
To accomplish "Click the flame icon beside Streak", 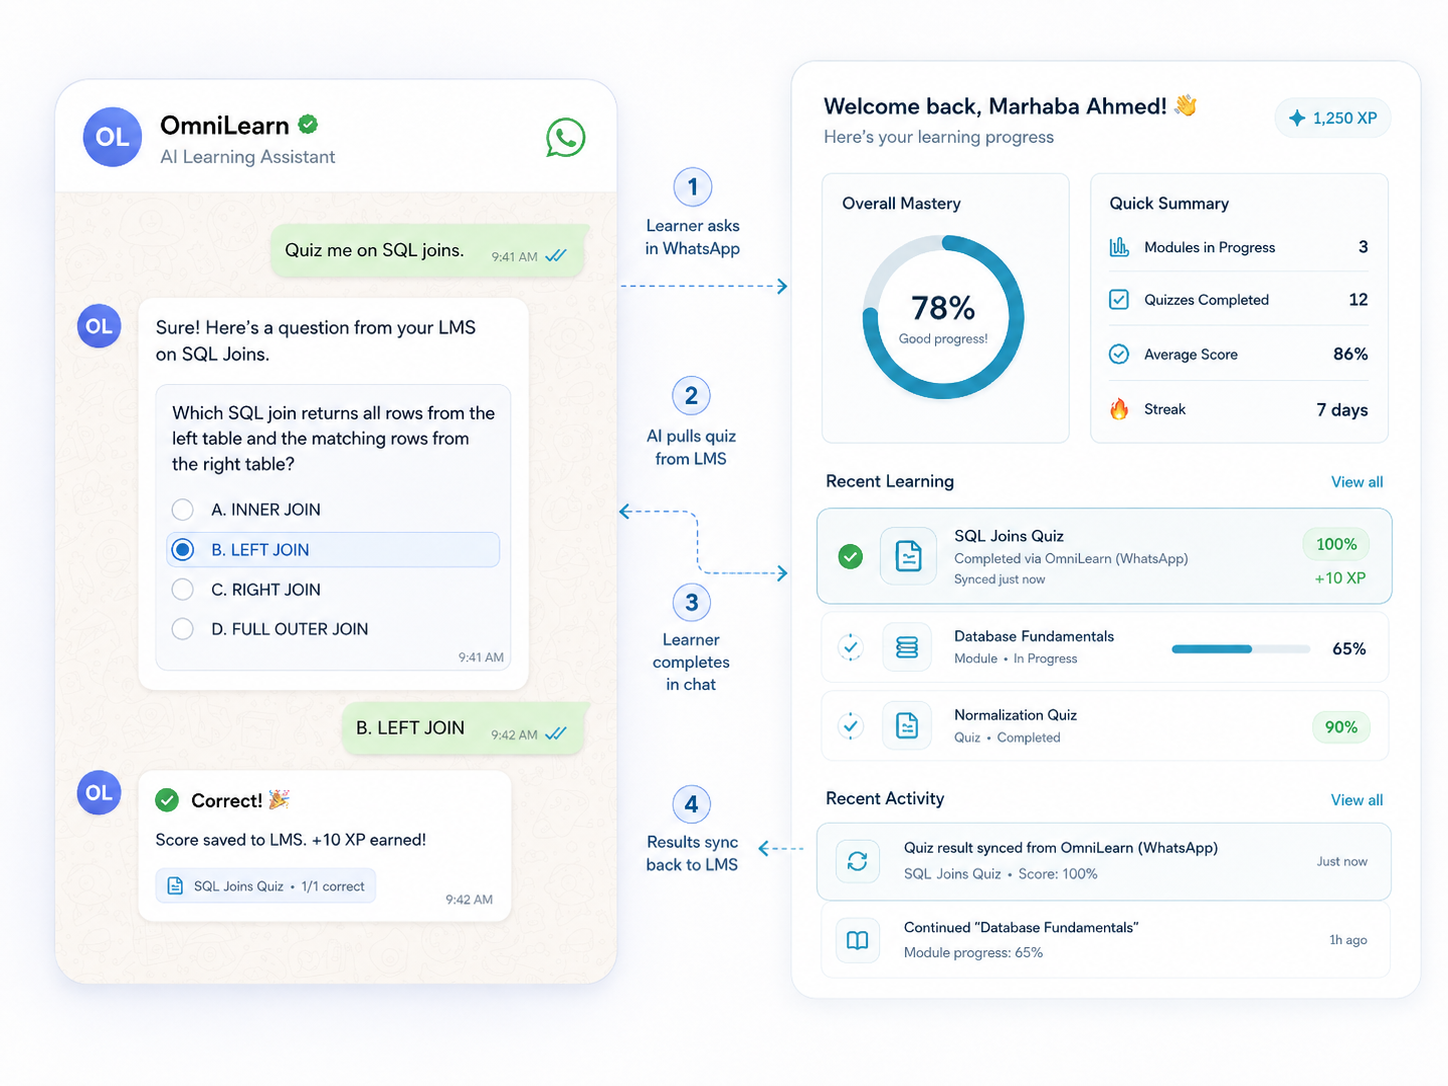I will (x=1119, y=409).
